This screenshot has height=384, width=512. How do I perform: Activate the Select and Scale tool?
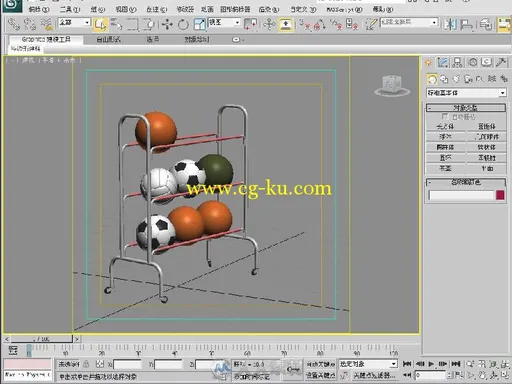point(199,25)
